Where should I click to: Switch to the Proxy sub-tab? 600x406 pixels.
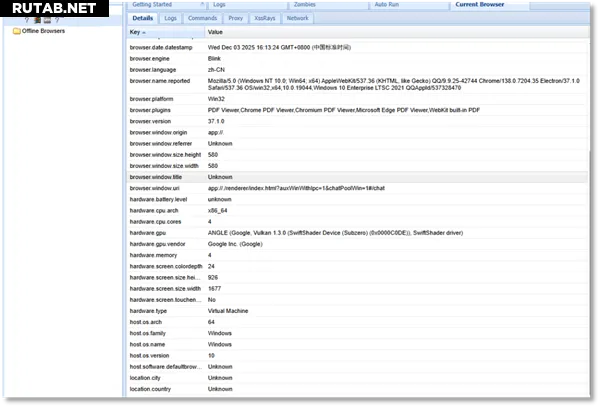[235, 18]
